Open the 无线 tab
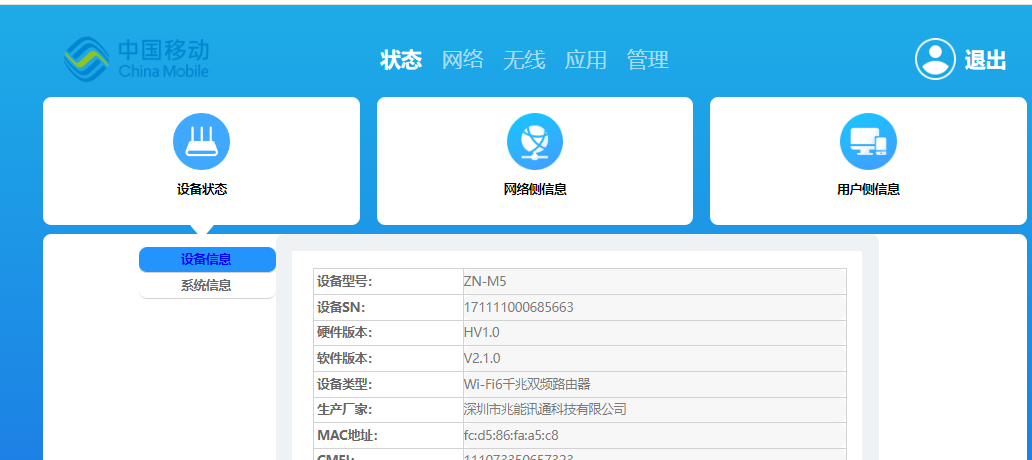1032x460 pixels. (x=525, y=60)
